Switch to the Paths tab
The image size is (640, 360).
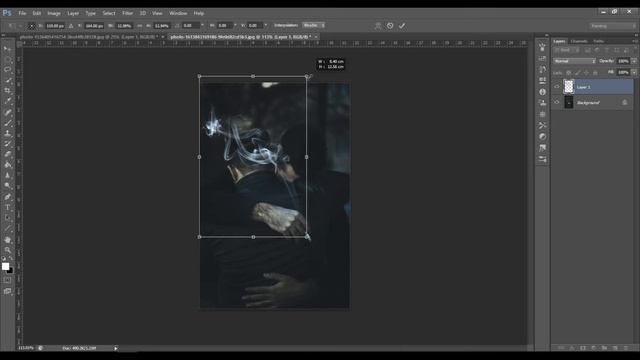tap(598, 41)
